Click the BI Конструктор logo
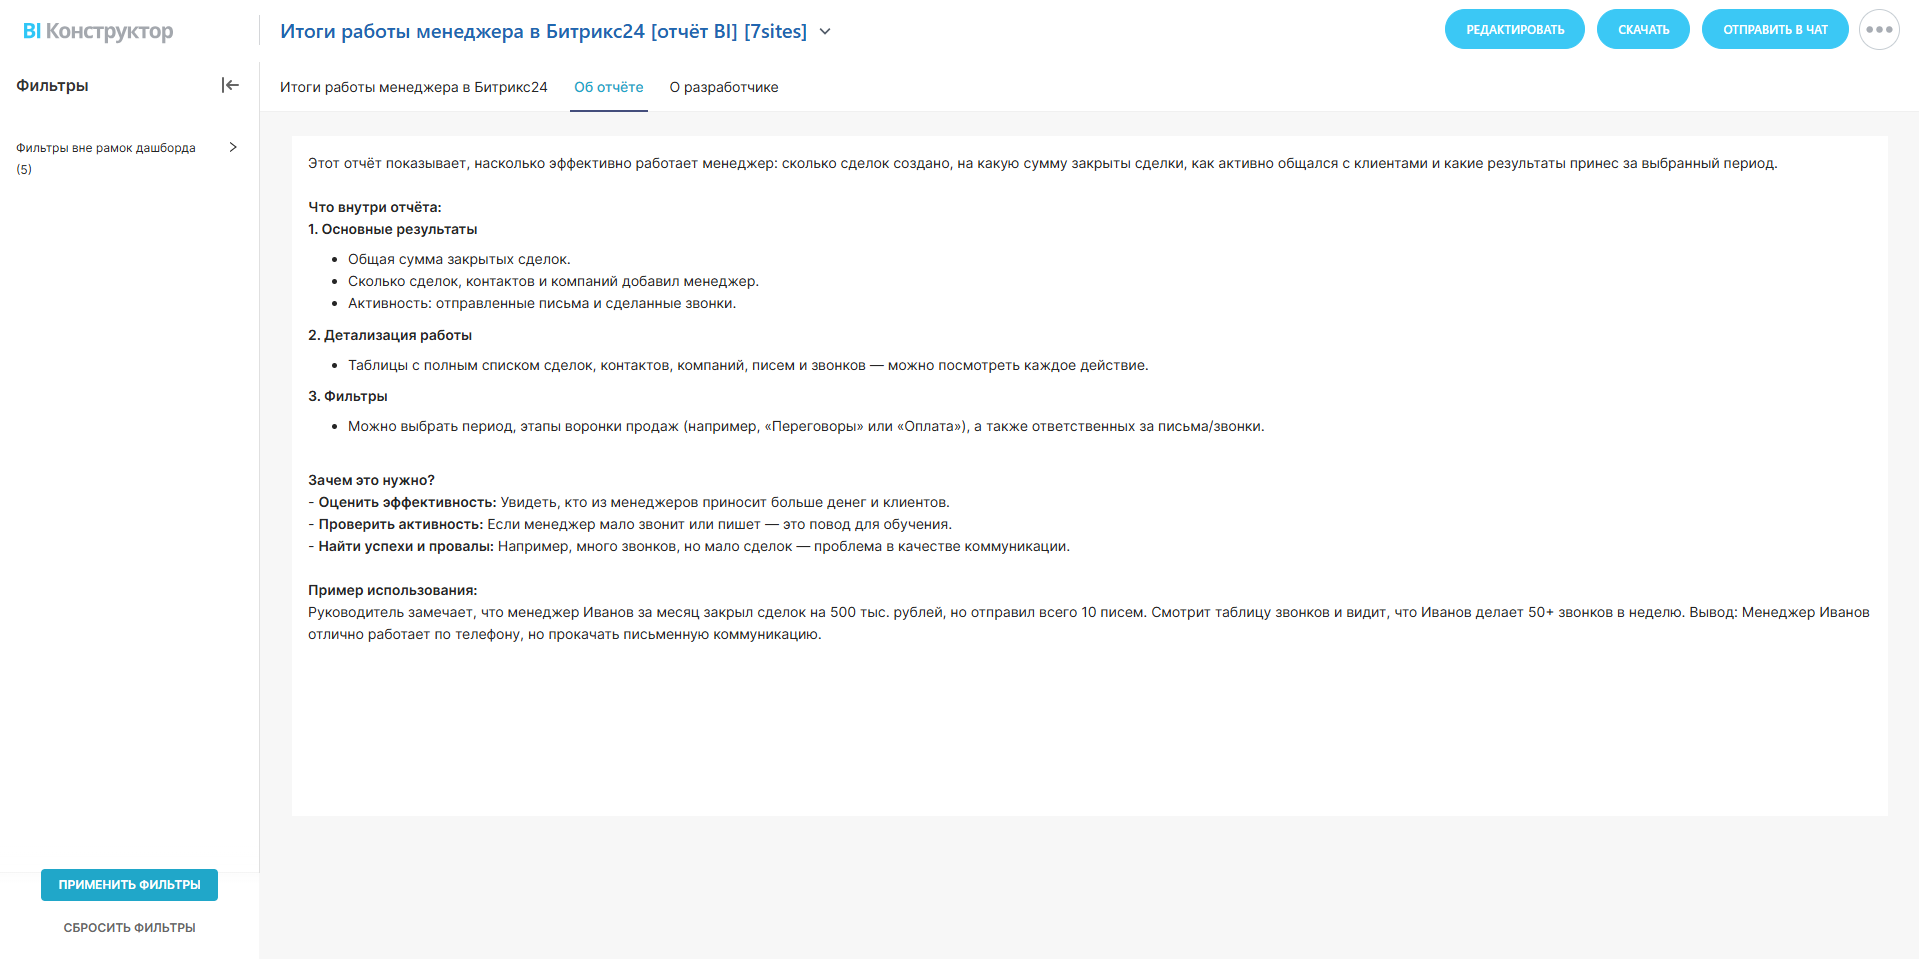The height and width of the screenshot is (960, 1919). tap(98, 31)
